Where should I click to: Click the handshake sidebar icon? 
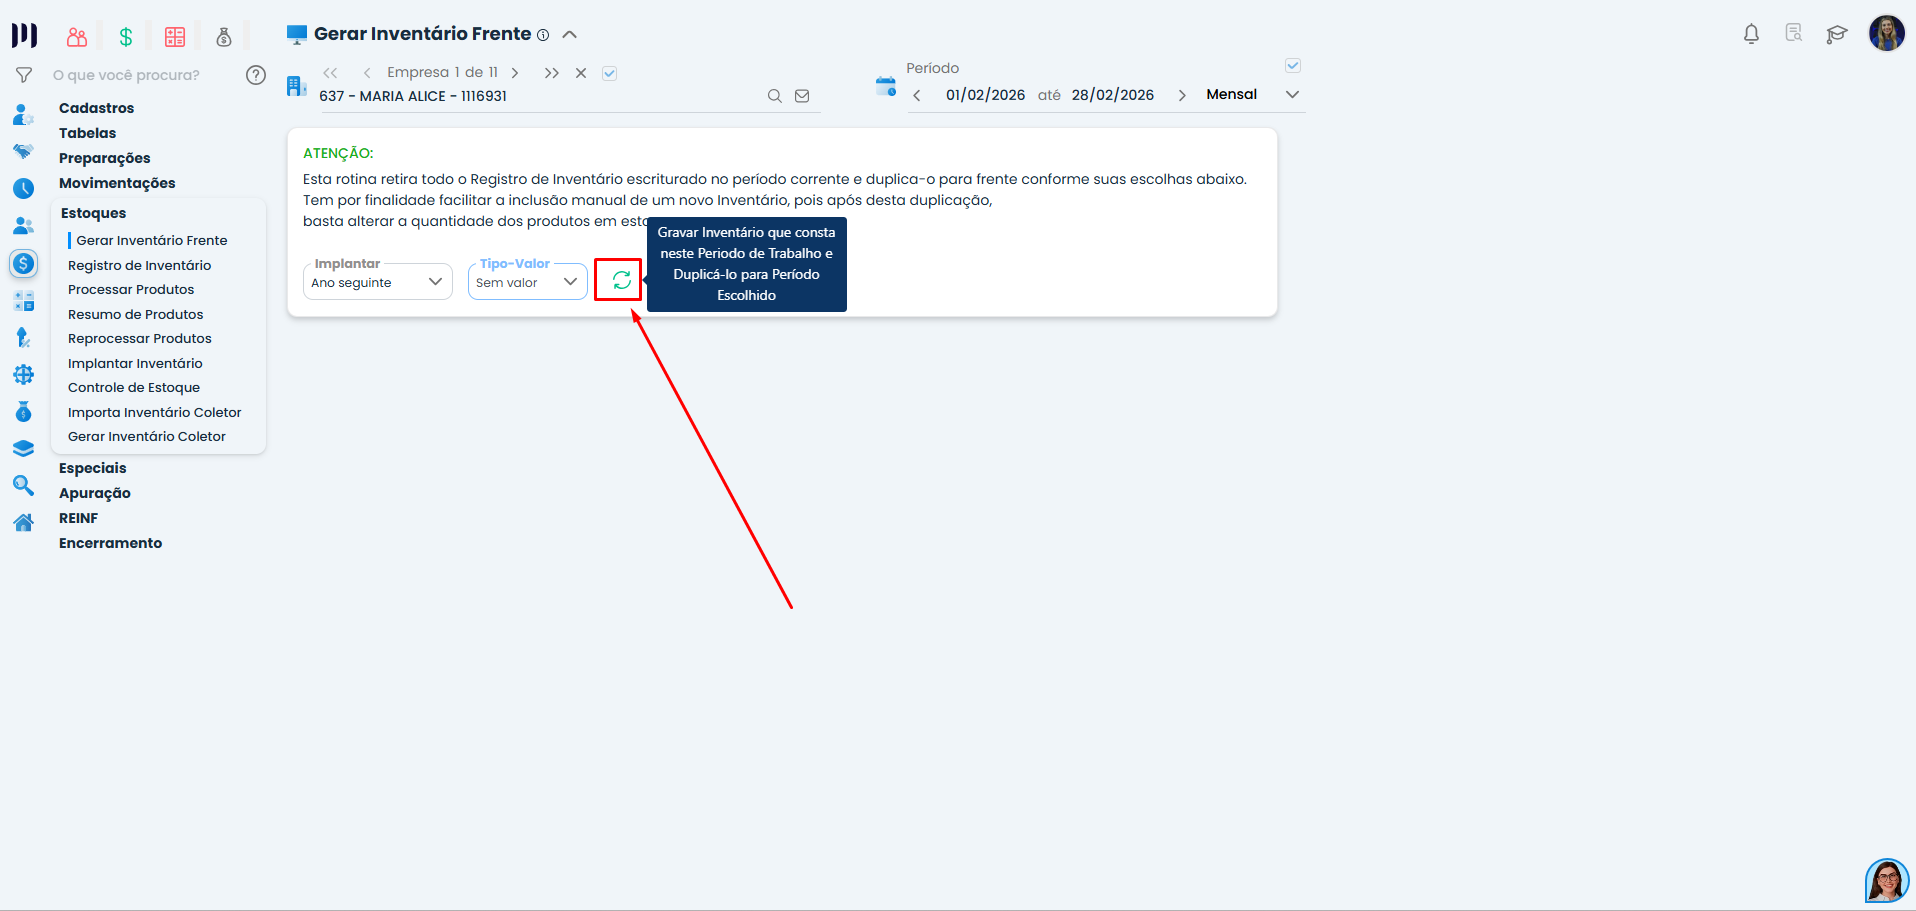[23, 152]
